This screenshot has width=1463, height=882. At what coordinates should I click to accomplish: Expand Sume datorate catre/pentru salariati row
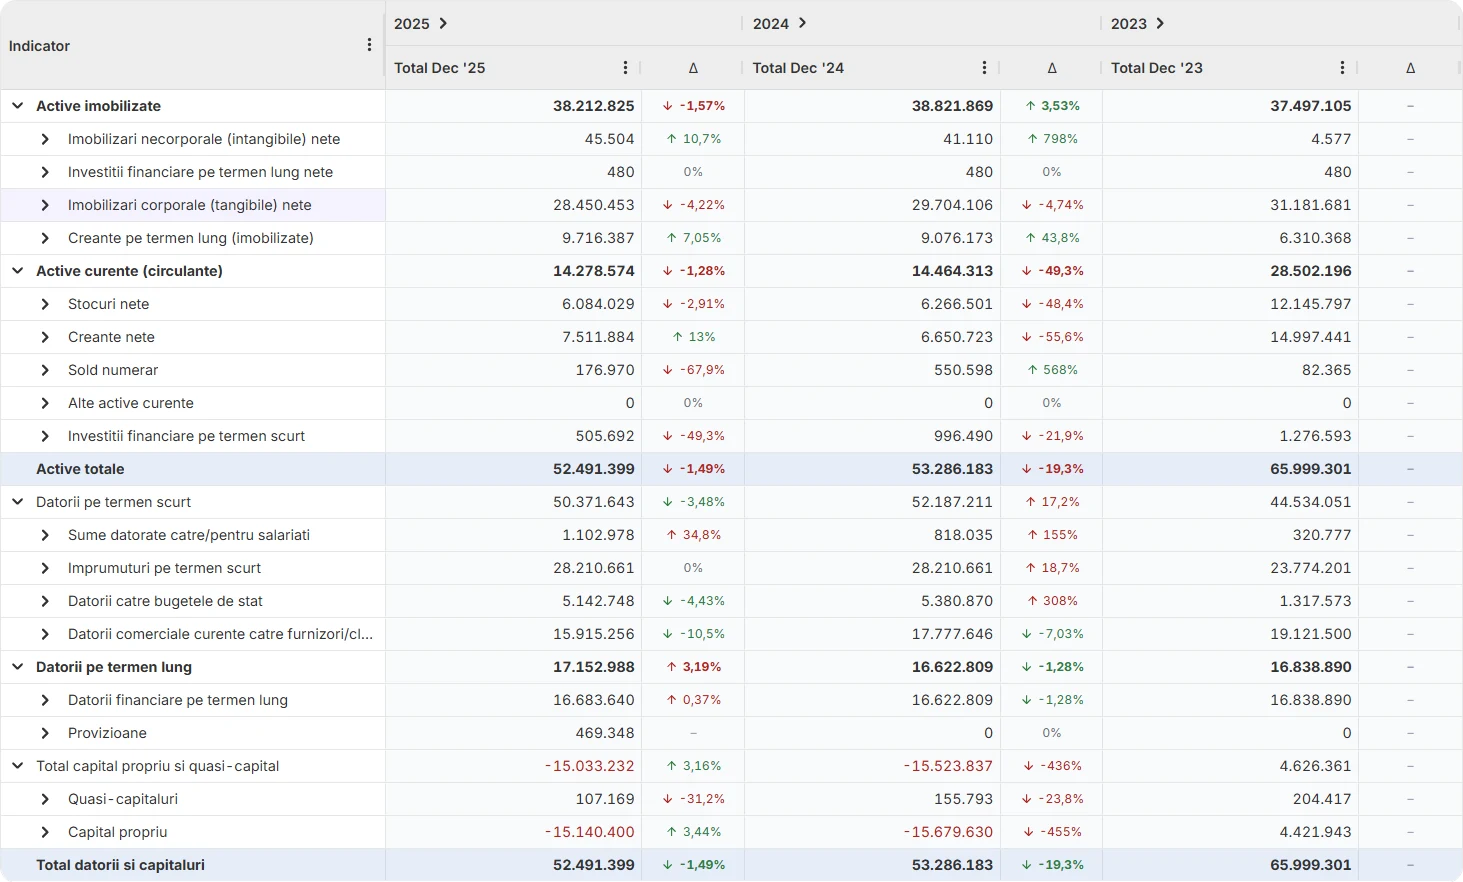(45, 535)
